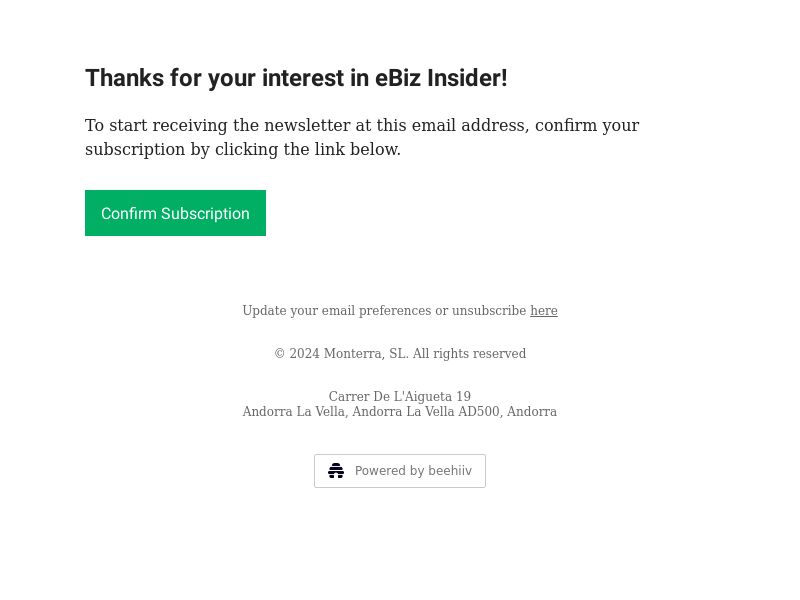Click the "All rights reserved" text
This screenshot has width=800, height=600.
(469, 353)
